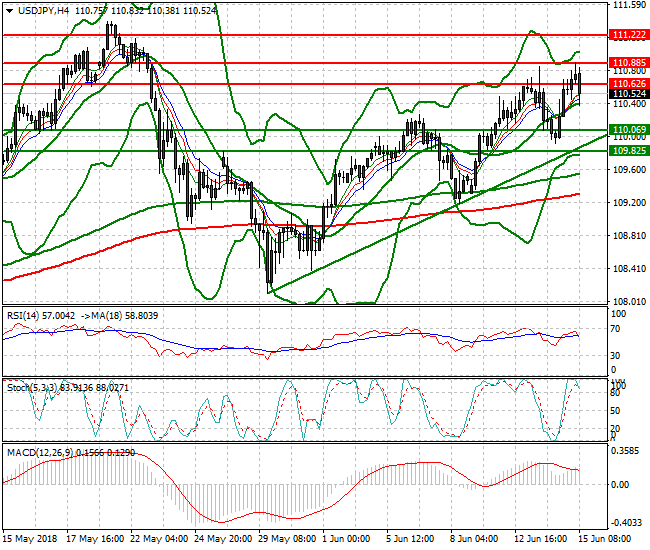Select the red 110.885 resistance price label
650x550 pixels.
click(x=629, y=63)
